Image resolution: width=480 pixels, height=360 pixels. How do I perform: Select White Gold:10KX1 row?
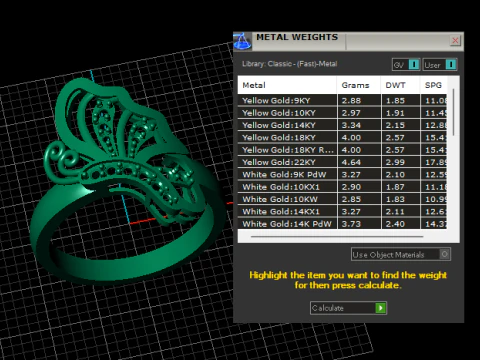point(342,187)
